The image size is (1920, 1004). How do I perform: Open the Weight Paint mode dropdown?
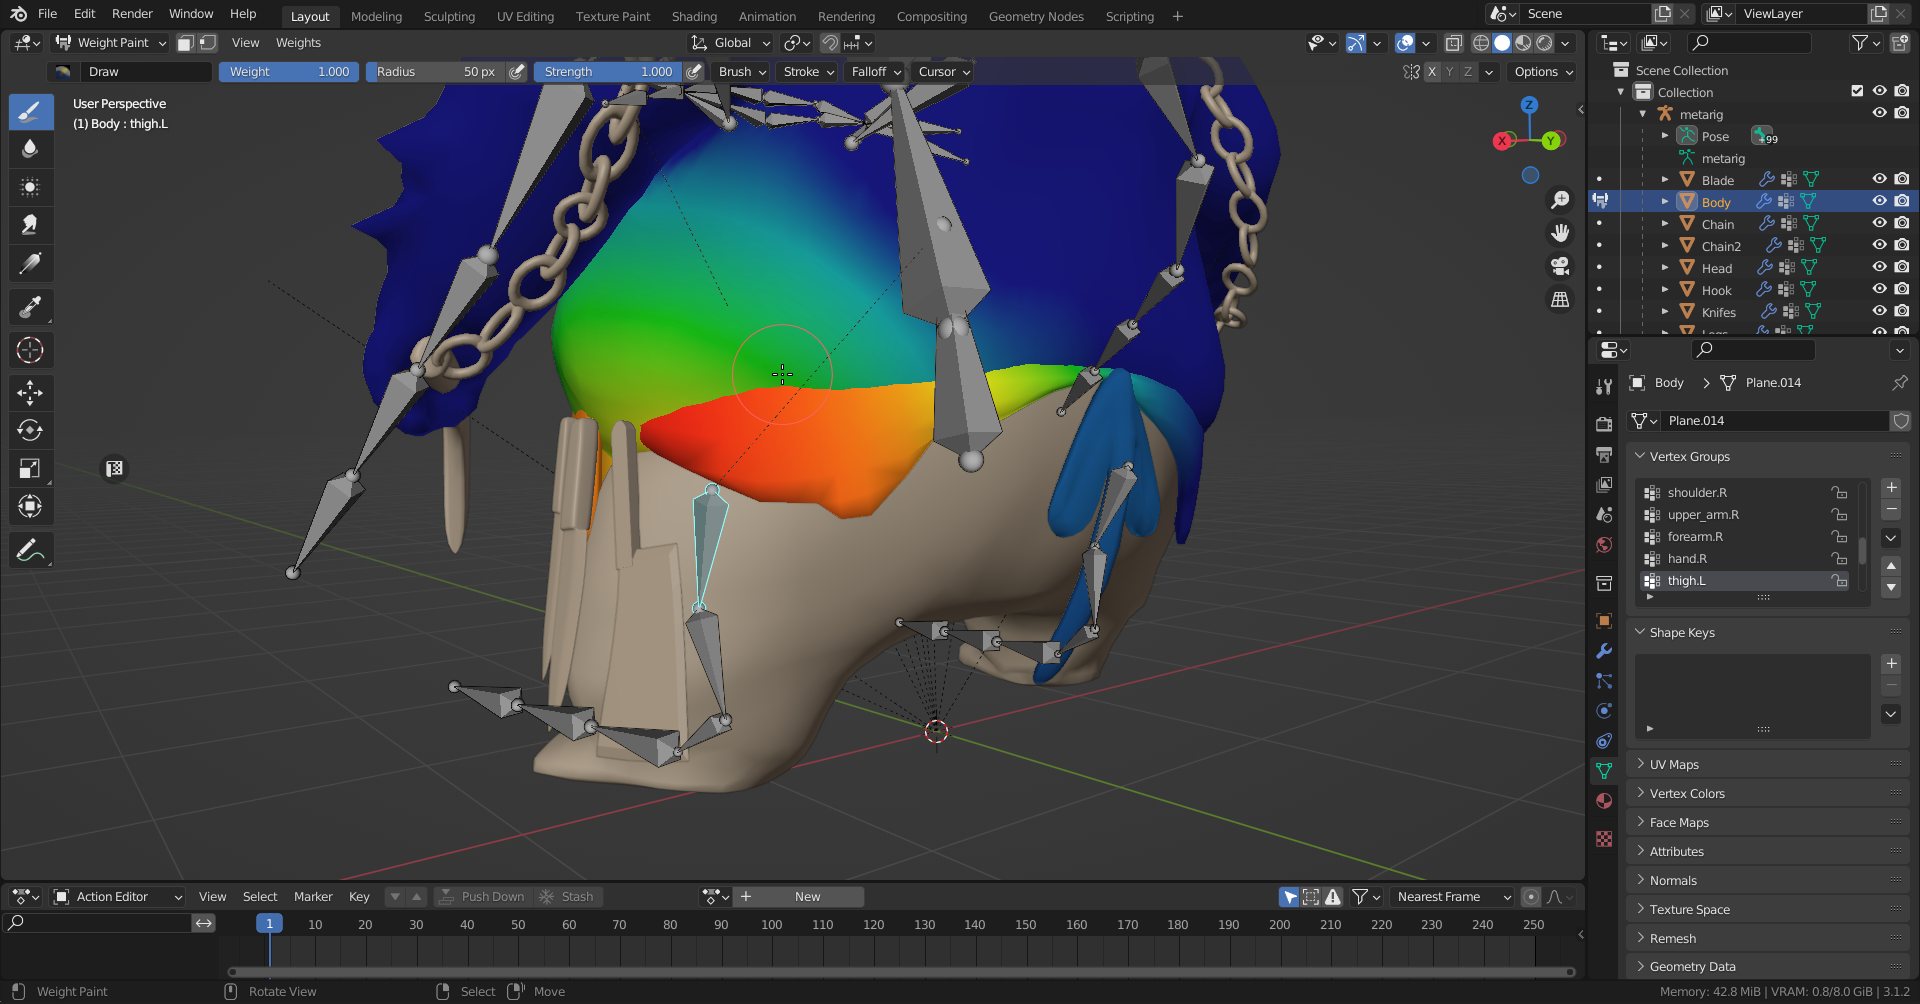click(112, 43)
